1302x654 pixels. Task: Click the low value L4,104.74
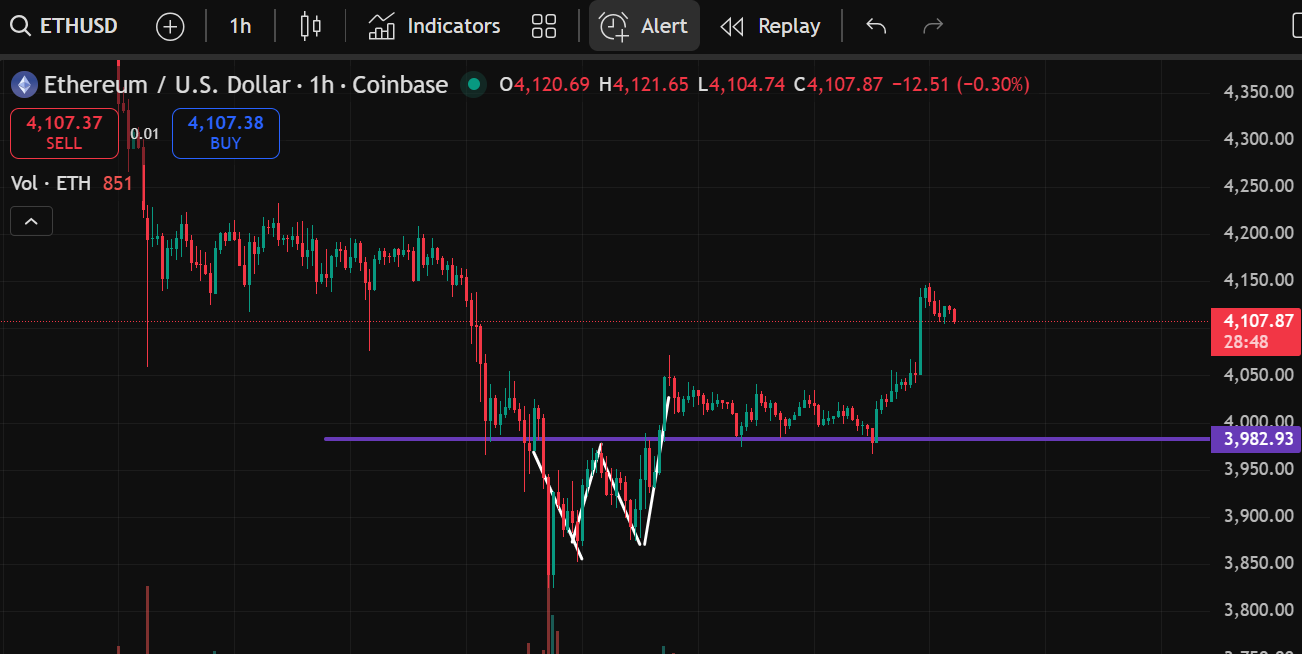tap(741, 85)
